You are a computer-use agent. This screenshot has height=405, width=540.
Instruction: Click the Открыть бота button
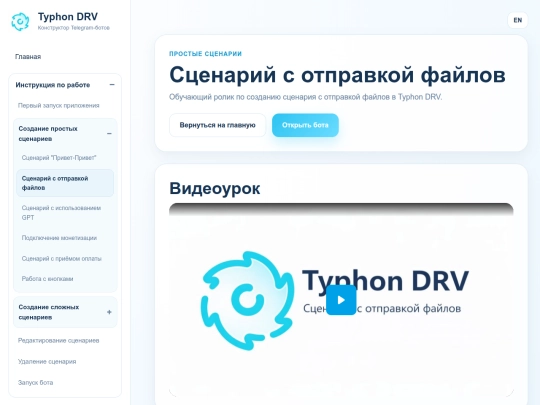305,125
